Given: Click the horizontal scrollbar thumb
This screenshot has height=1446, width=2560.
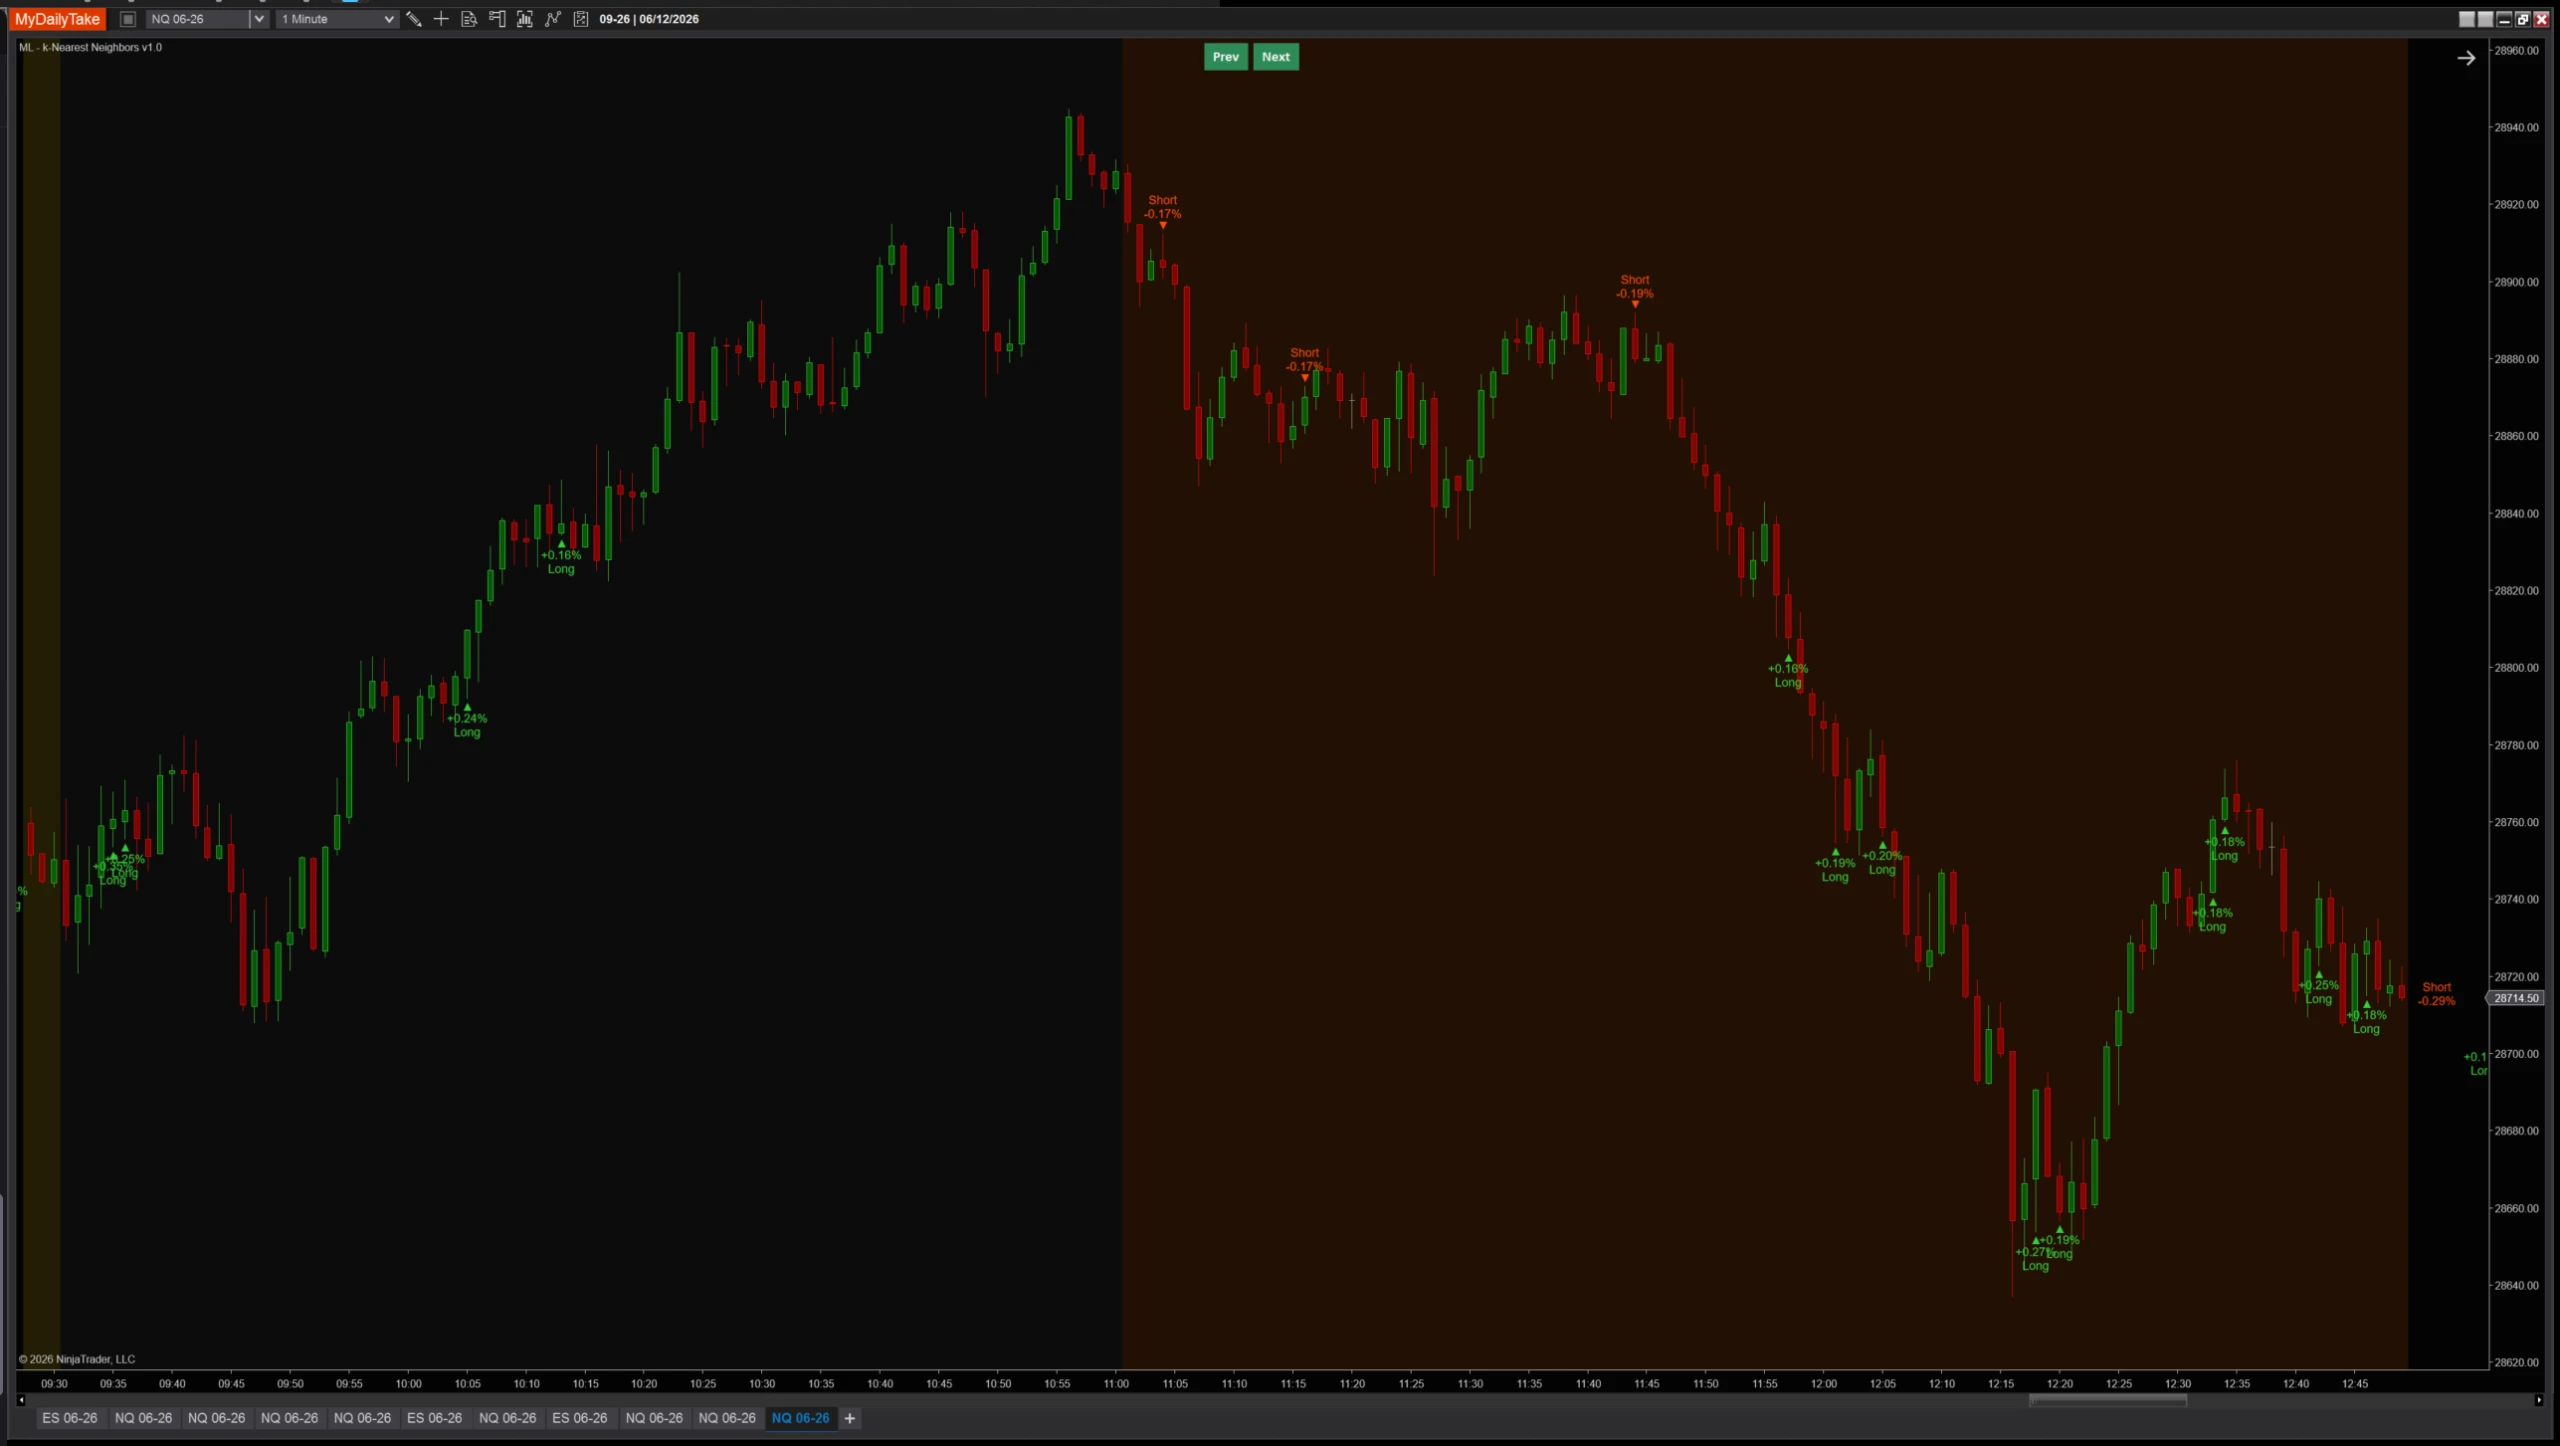Looking at the screenshot, I should [x=2107, y=1400].
